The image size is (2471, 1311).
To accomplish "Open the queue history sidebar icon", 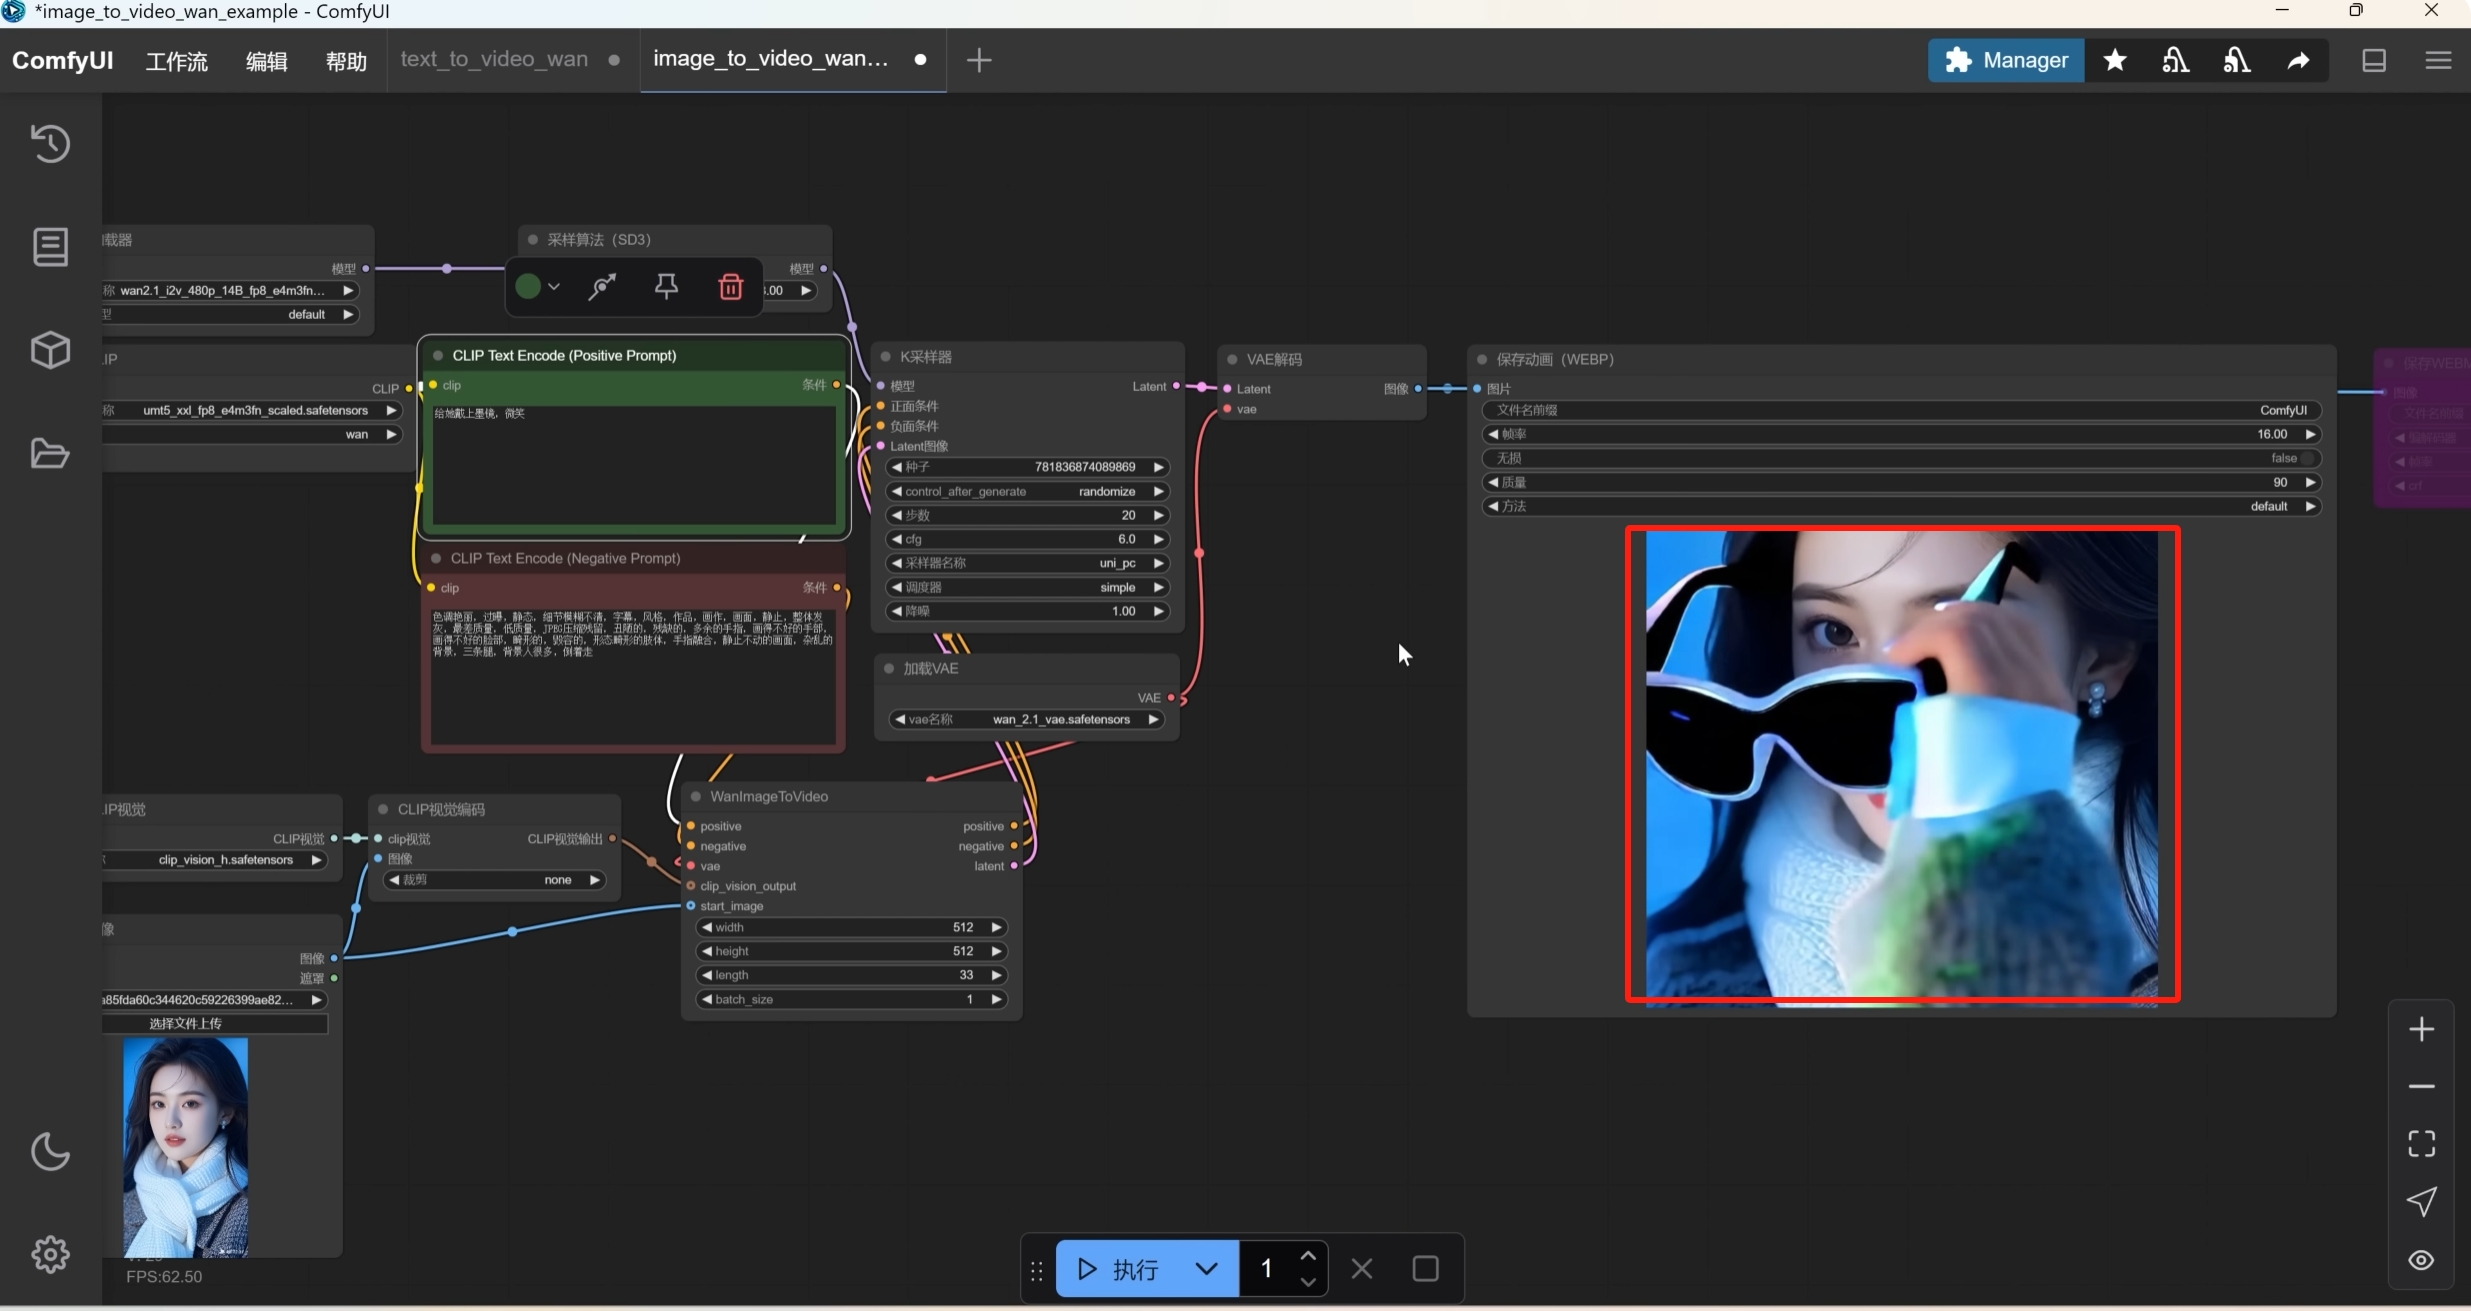I will coord(50,143).
